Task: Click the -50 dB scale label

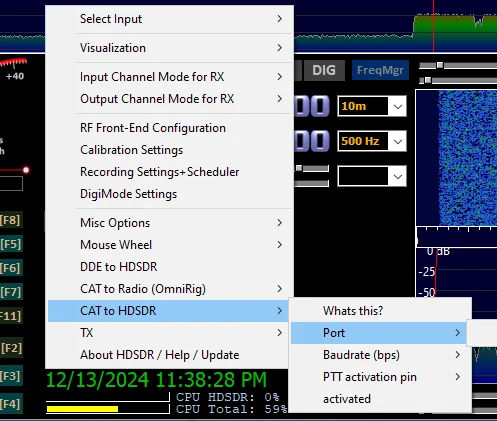Action: click(x=427, y=293)
